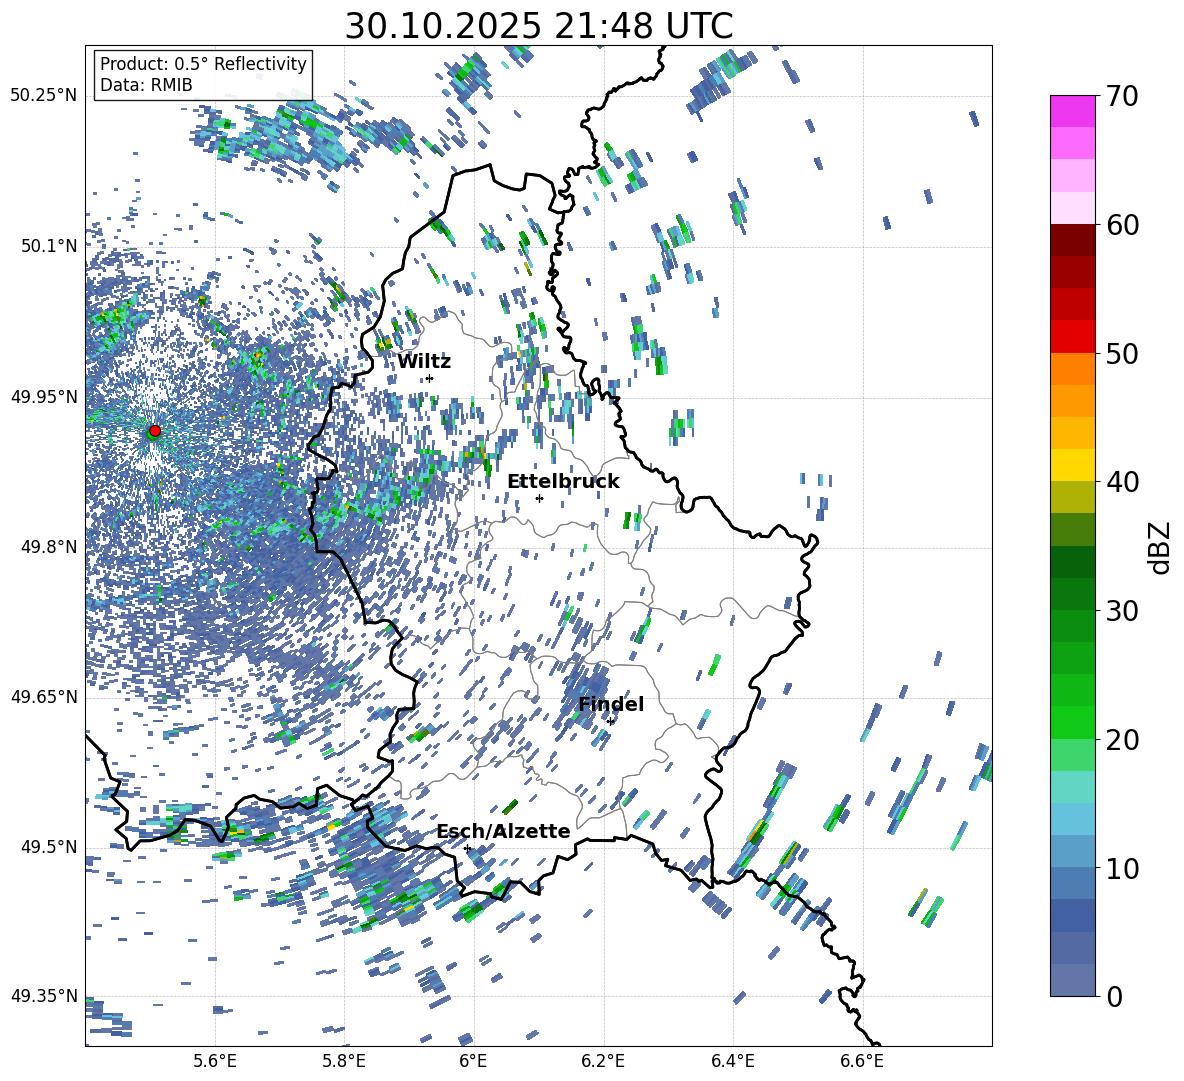Click the colorbar tick label 70
Image resolution: width=1184 pixels, height=1081 pixels.
coord(1121,97)
